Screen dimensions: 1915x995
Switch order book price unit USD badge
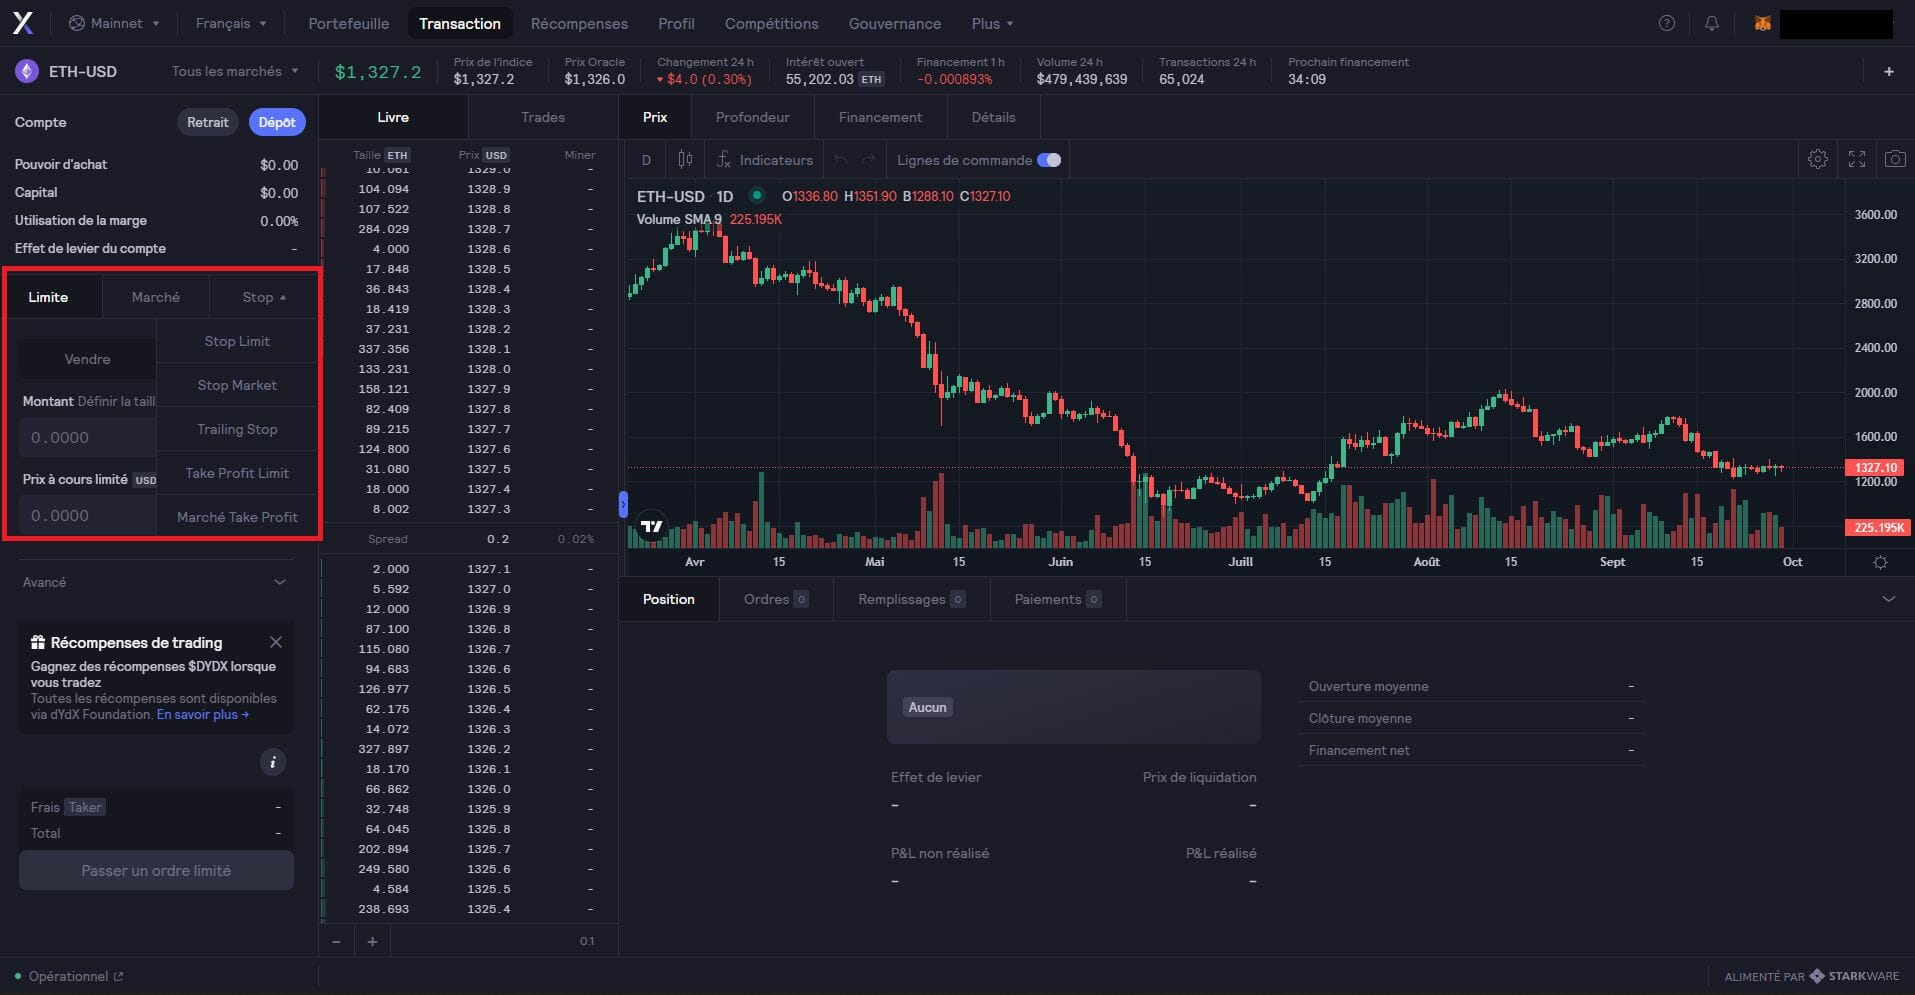pyautogui.click(x=496, y=155)
